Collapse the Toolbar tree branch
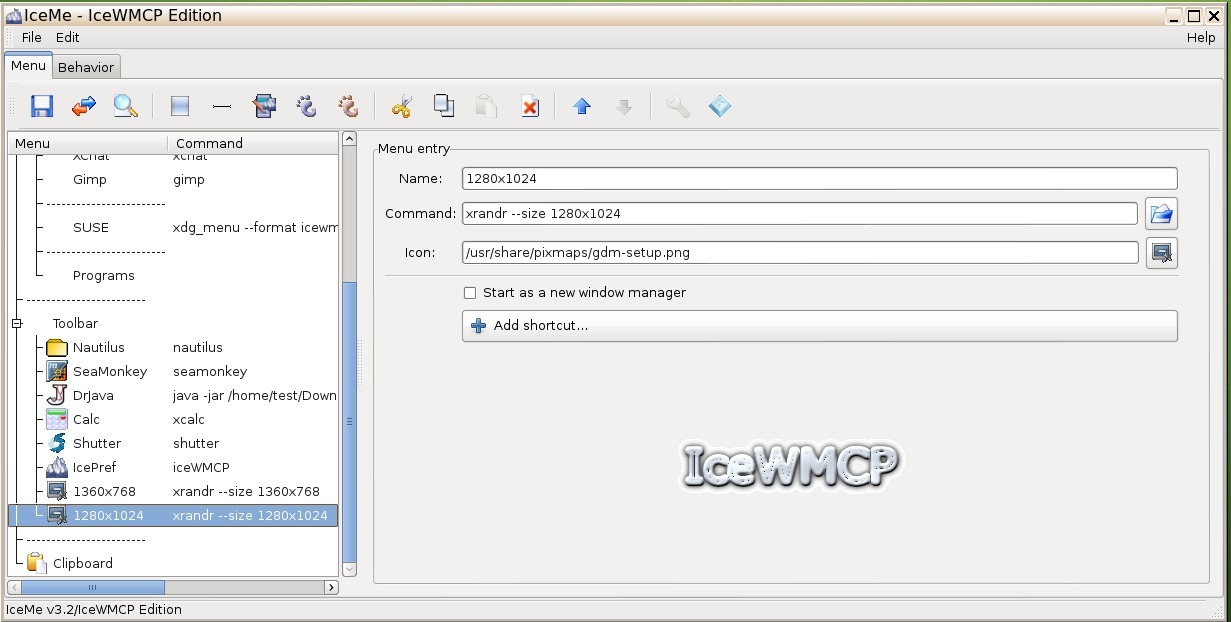 16,323
